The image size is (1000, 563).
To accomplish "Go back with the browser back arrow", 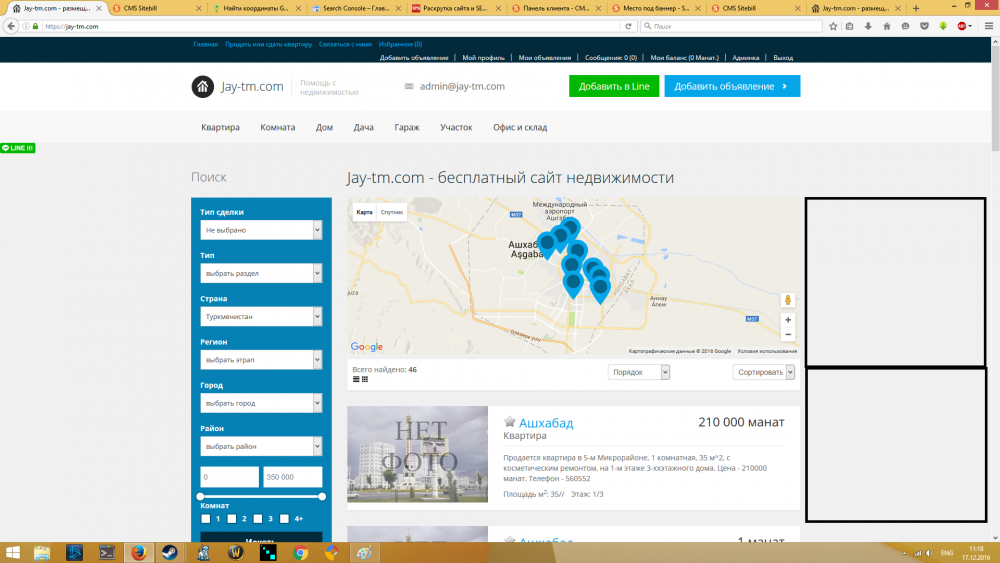I will click(x=11, y=26).
